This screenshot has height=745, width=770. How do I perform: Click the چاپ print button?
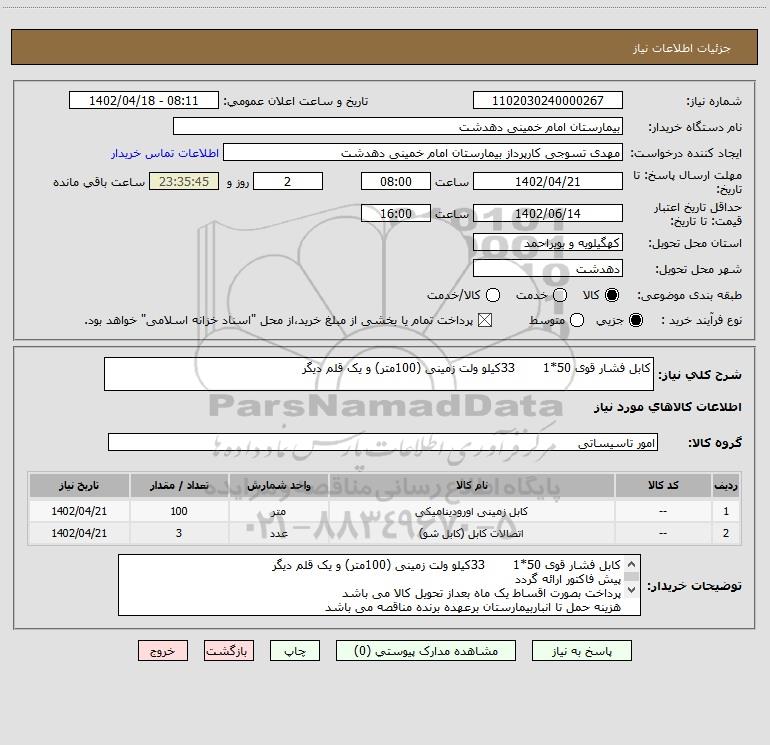[x=295, y=651]
